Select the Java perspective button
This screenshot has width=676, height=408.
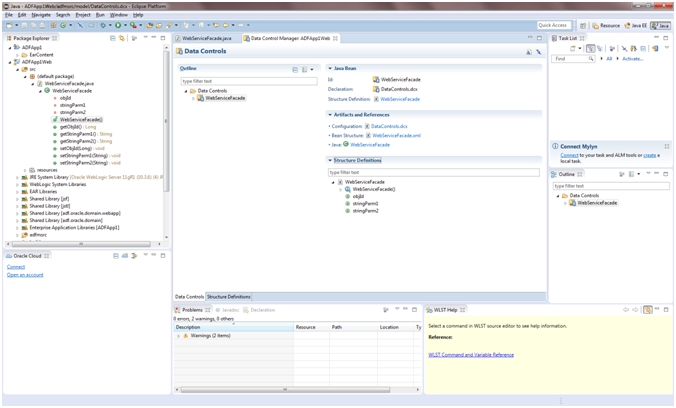660,25
